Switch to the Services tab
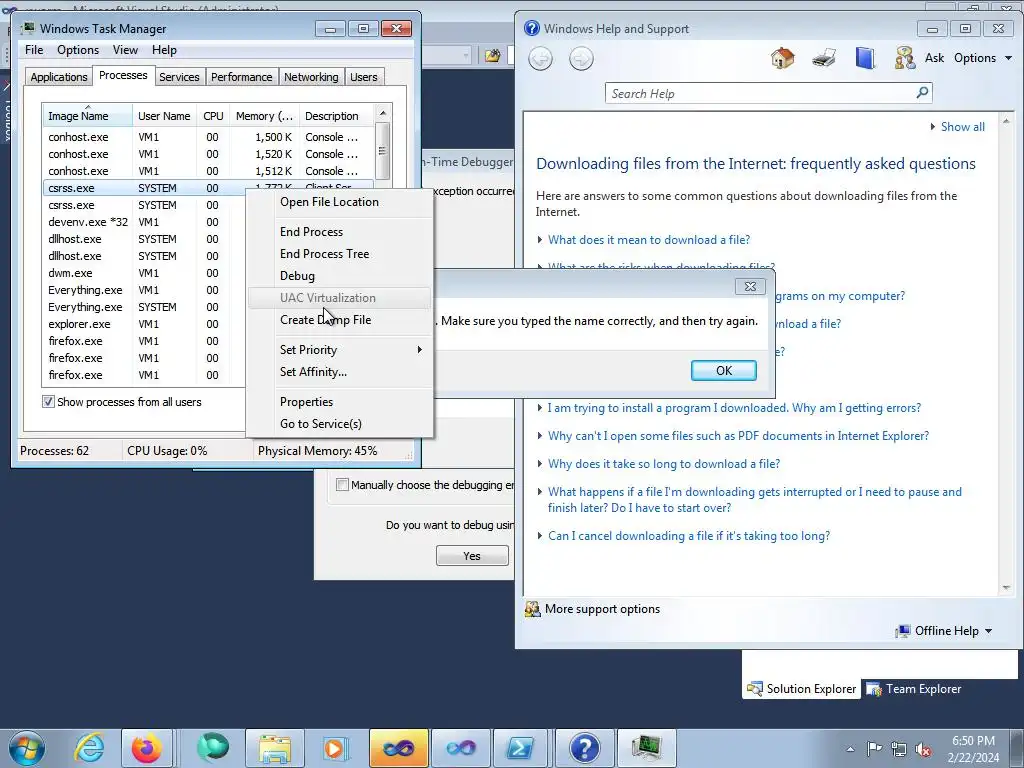The height and width of the screenshot is (768, 1024). click(x=179, y=77)
